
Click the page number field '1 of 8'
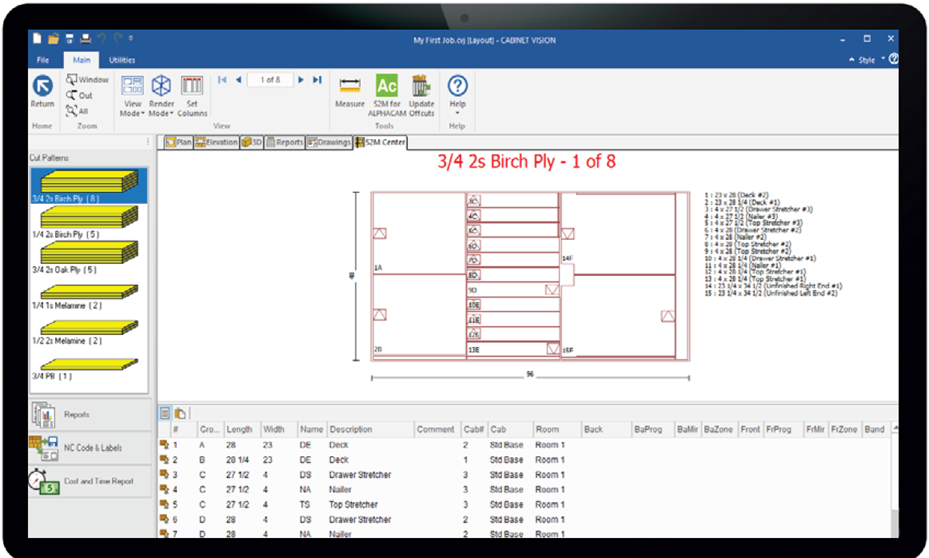click(270, 80)
